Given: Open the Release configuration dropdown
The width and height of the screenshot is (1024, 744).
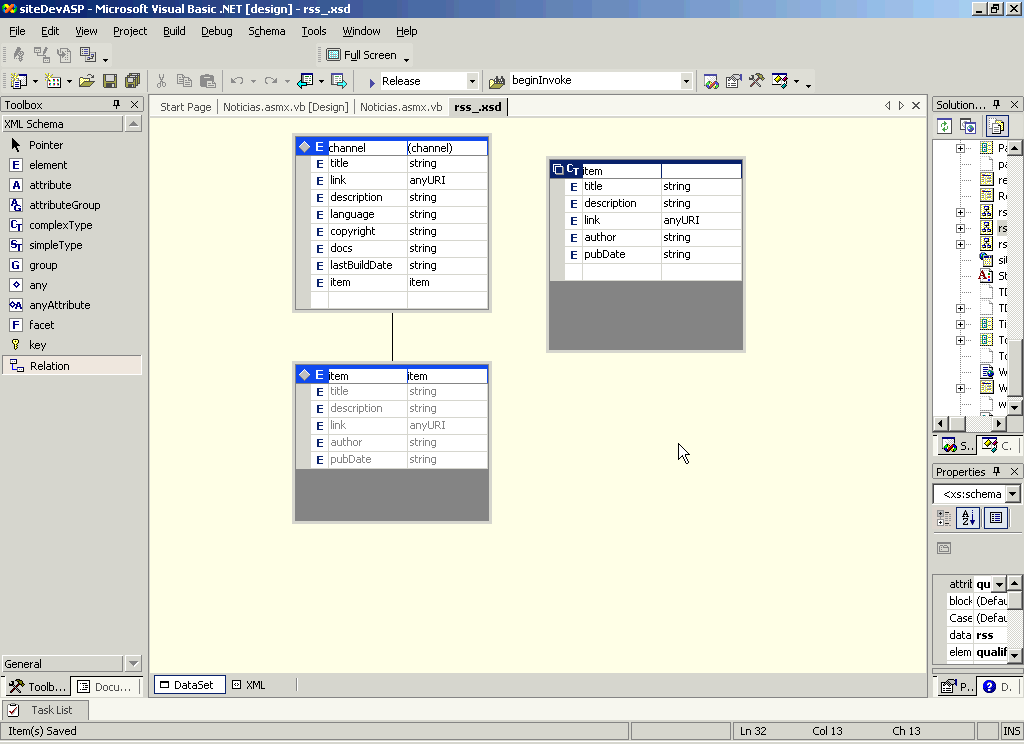Looking at the screenshot, I should [x=472, y=81].
